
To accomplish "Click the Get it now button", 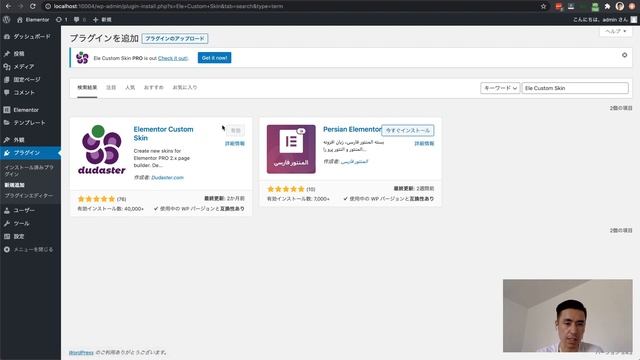I will click(214, 58).
